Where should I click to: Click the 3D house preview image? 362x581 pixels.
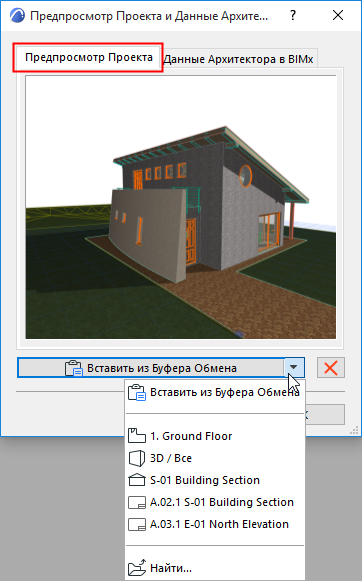pos(181,207)
